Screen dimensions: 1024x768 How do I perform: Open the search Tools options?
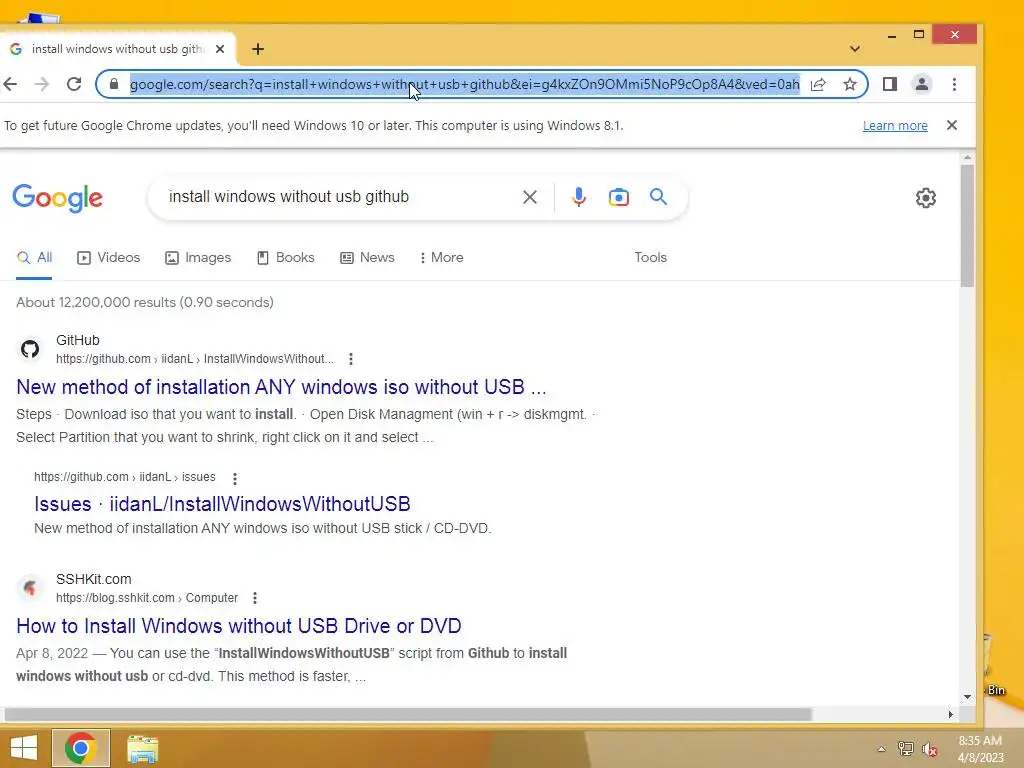[x=650, y=258]
